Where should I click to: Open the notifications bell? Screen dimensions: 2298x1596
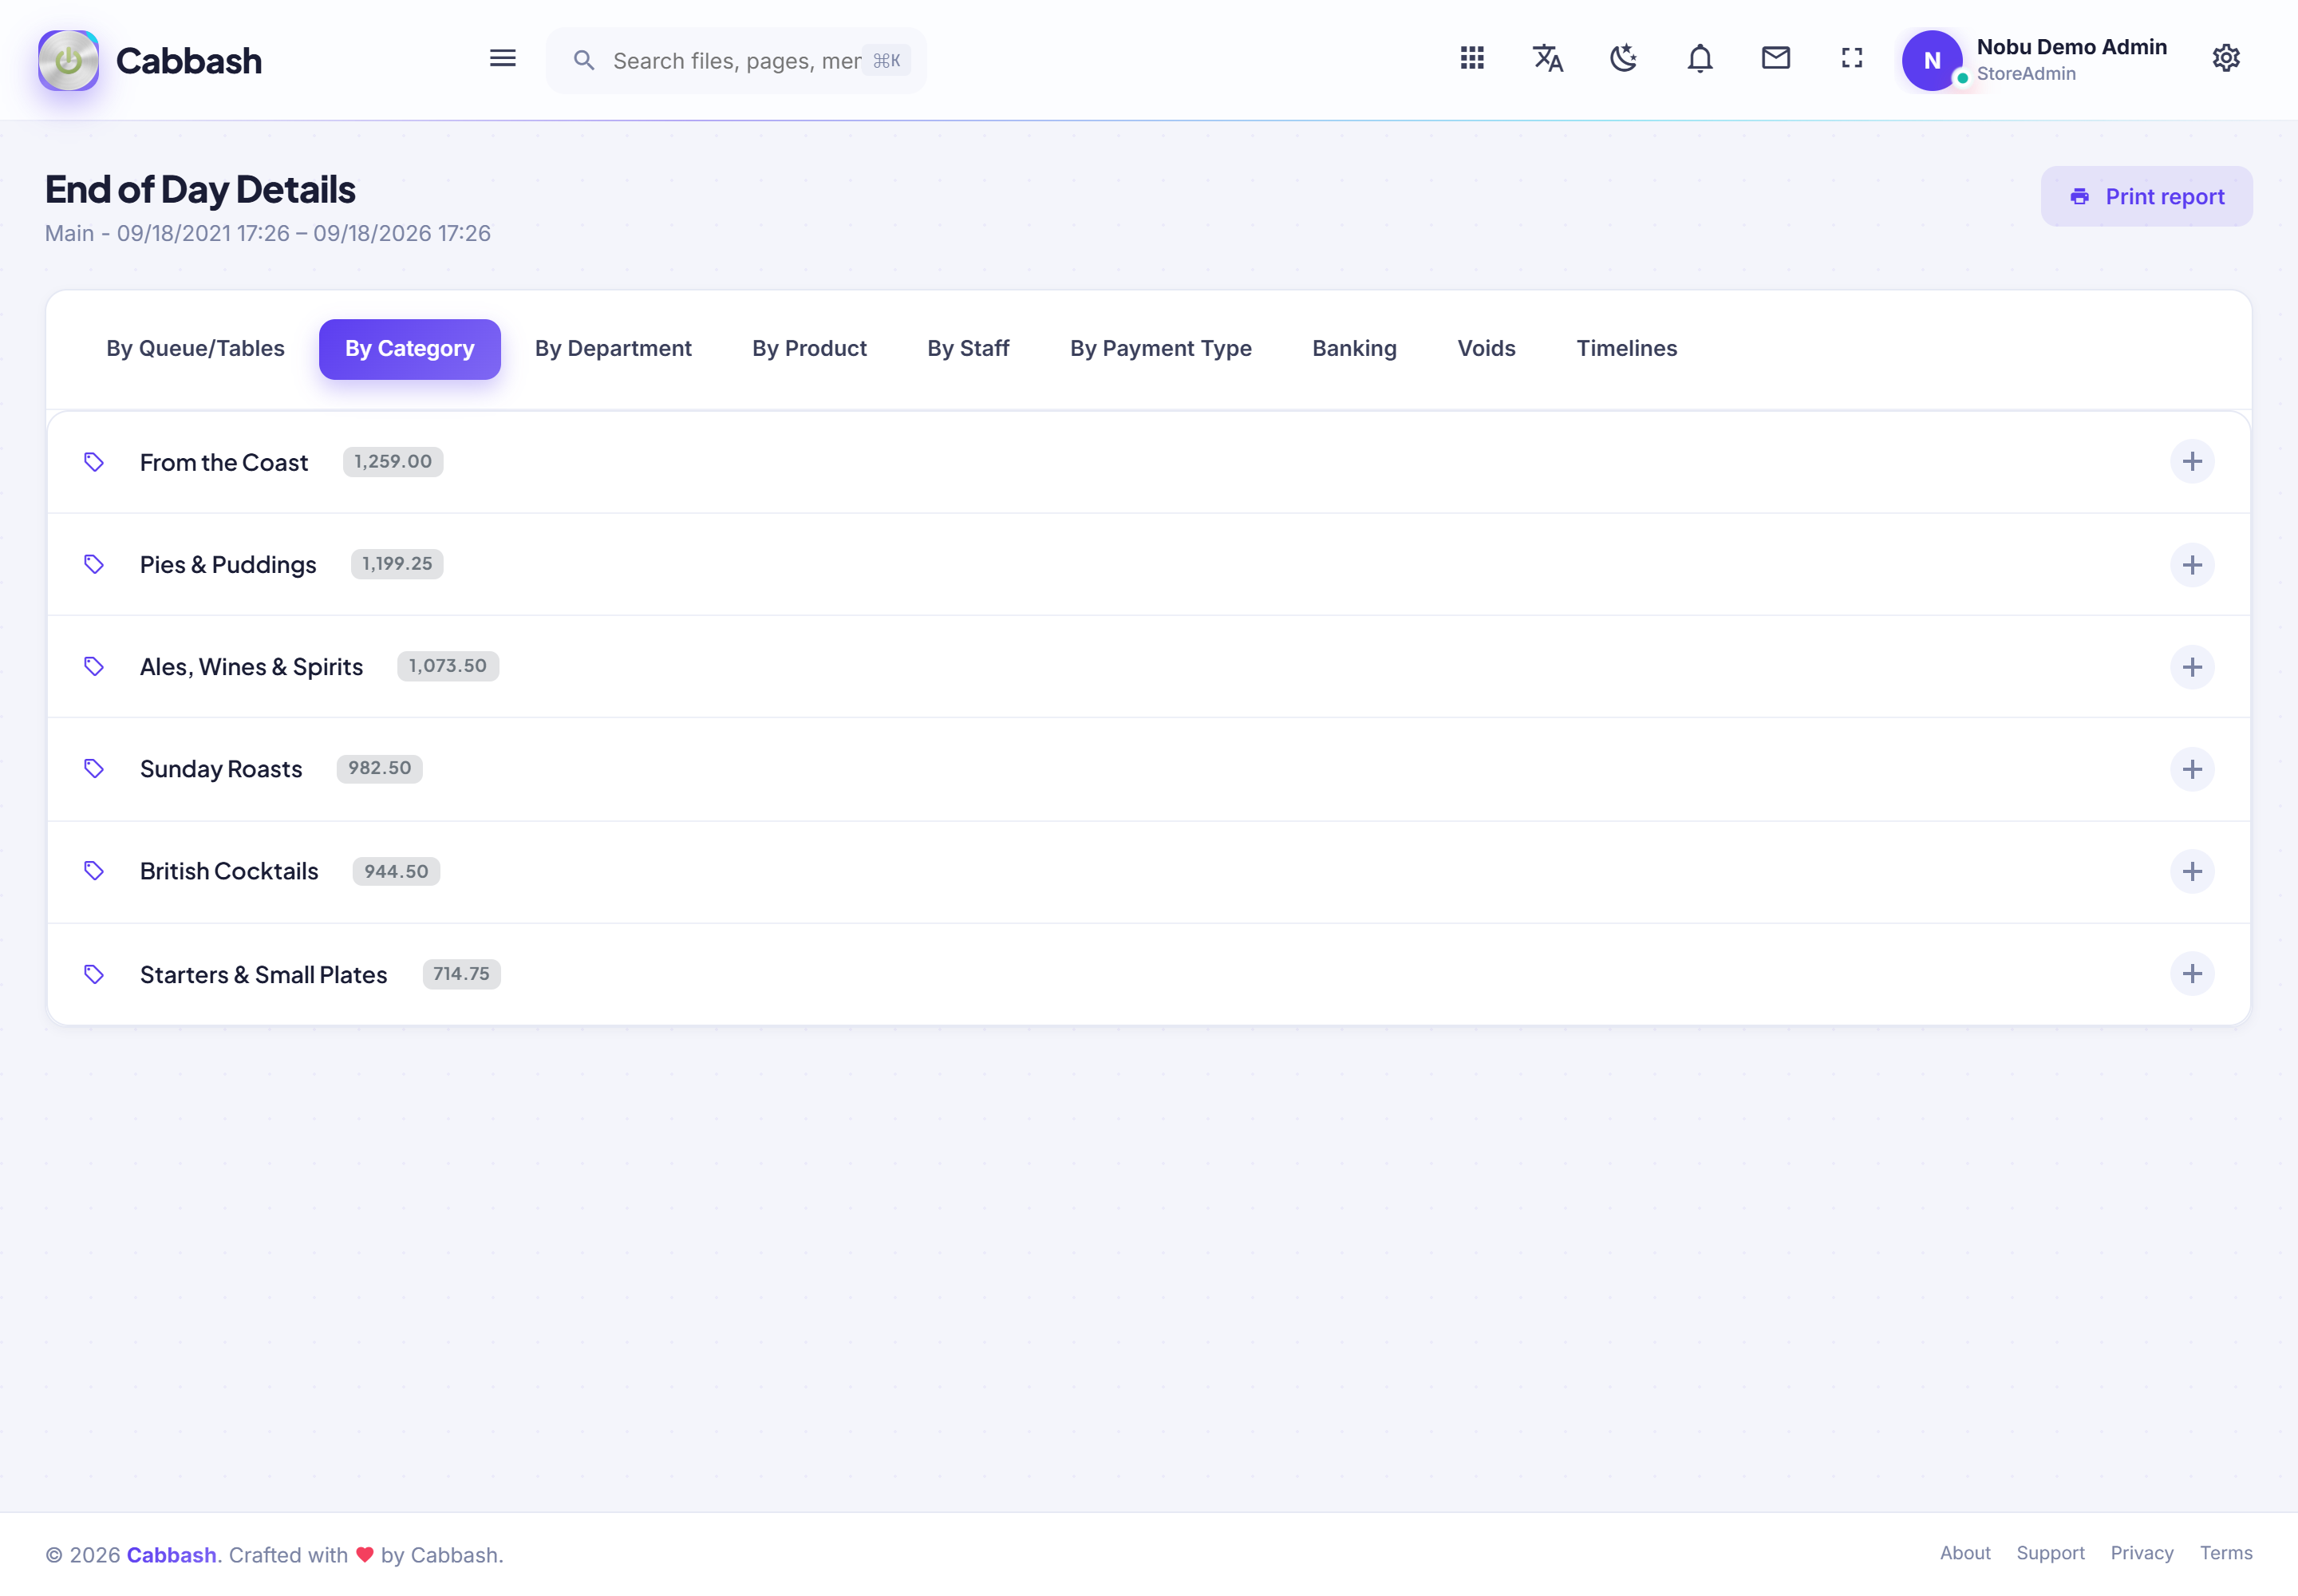1699,58
